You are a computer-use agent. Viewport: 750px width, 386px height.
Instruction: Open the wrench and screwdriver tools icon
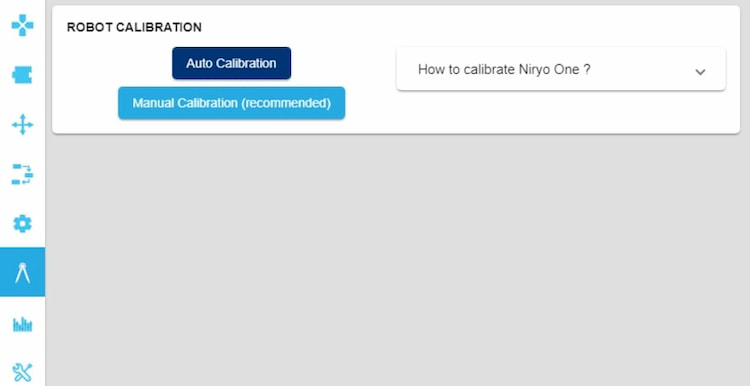coord(22,373)
